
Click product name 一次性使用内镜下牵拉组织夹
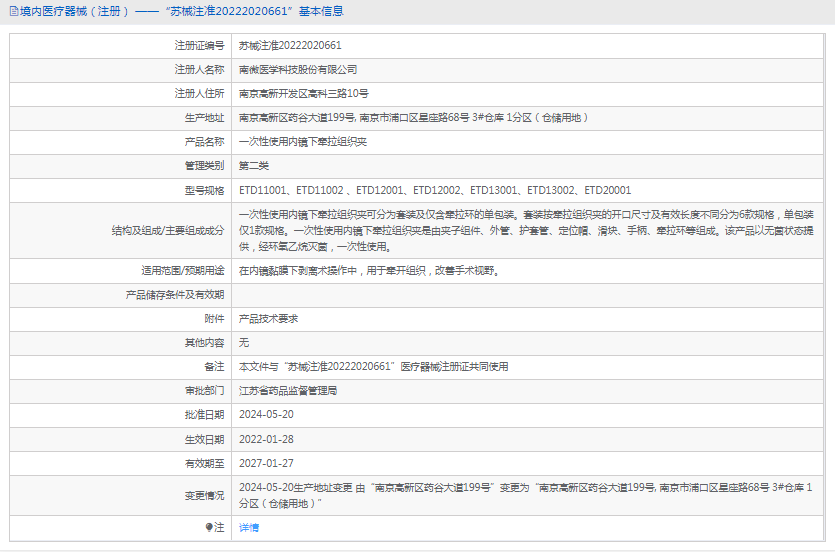pyautogui.click(x=302, y=142)
